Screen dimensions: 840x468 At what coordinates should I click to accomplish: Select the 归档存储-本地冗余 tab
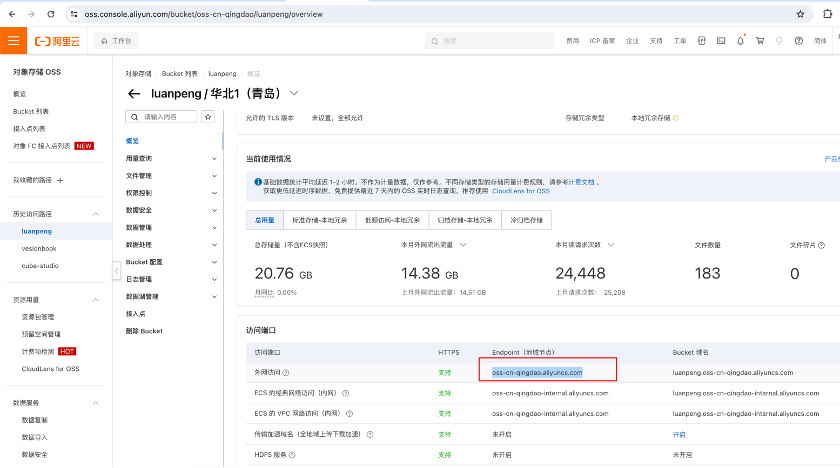point(465,220)
